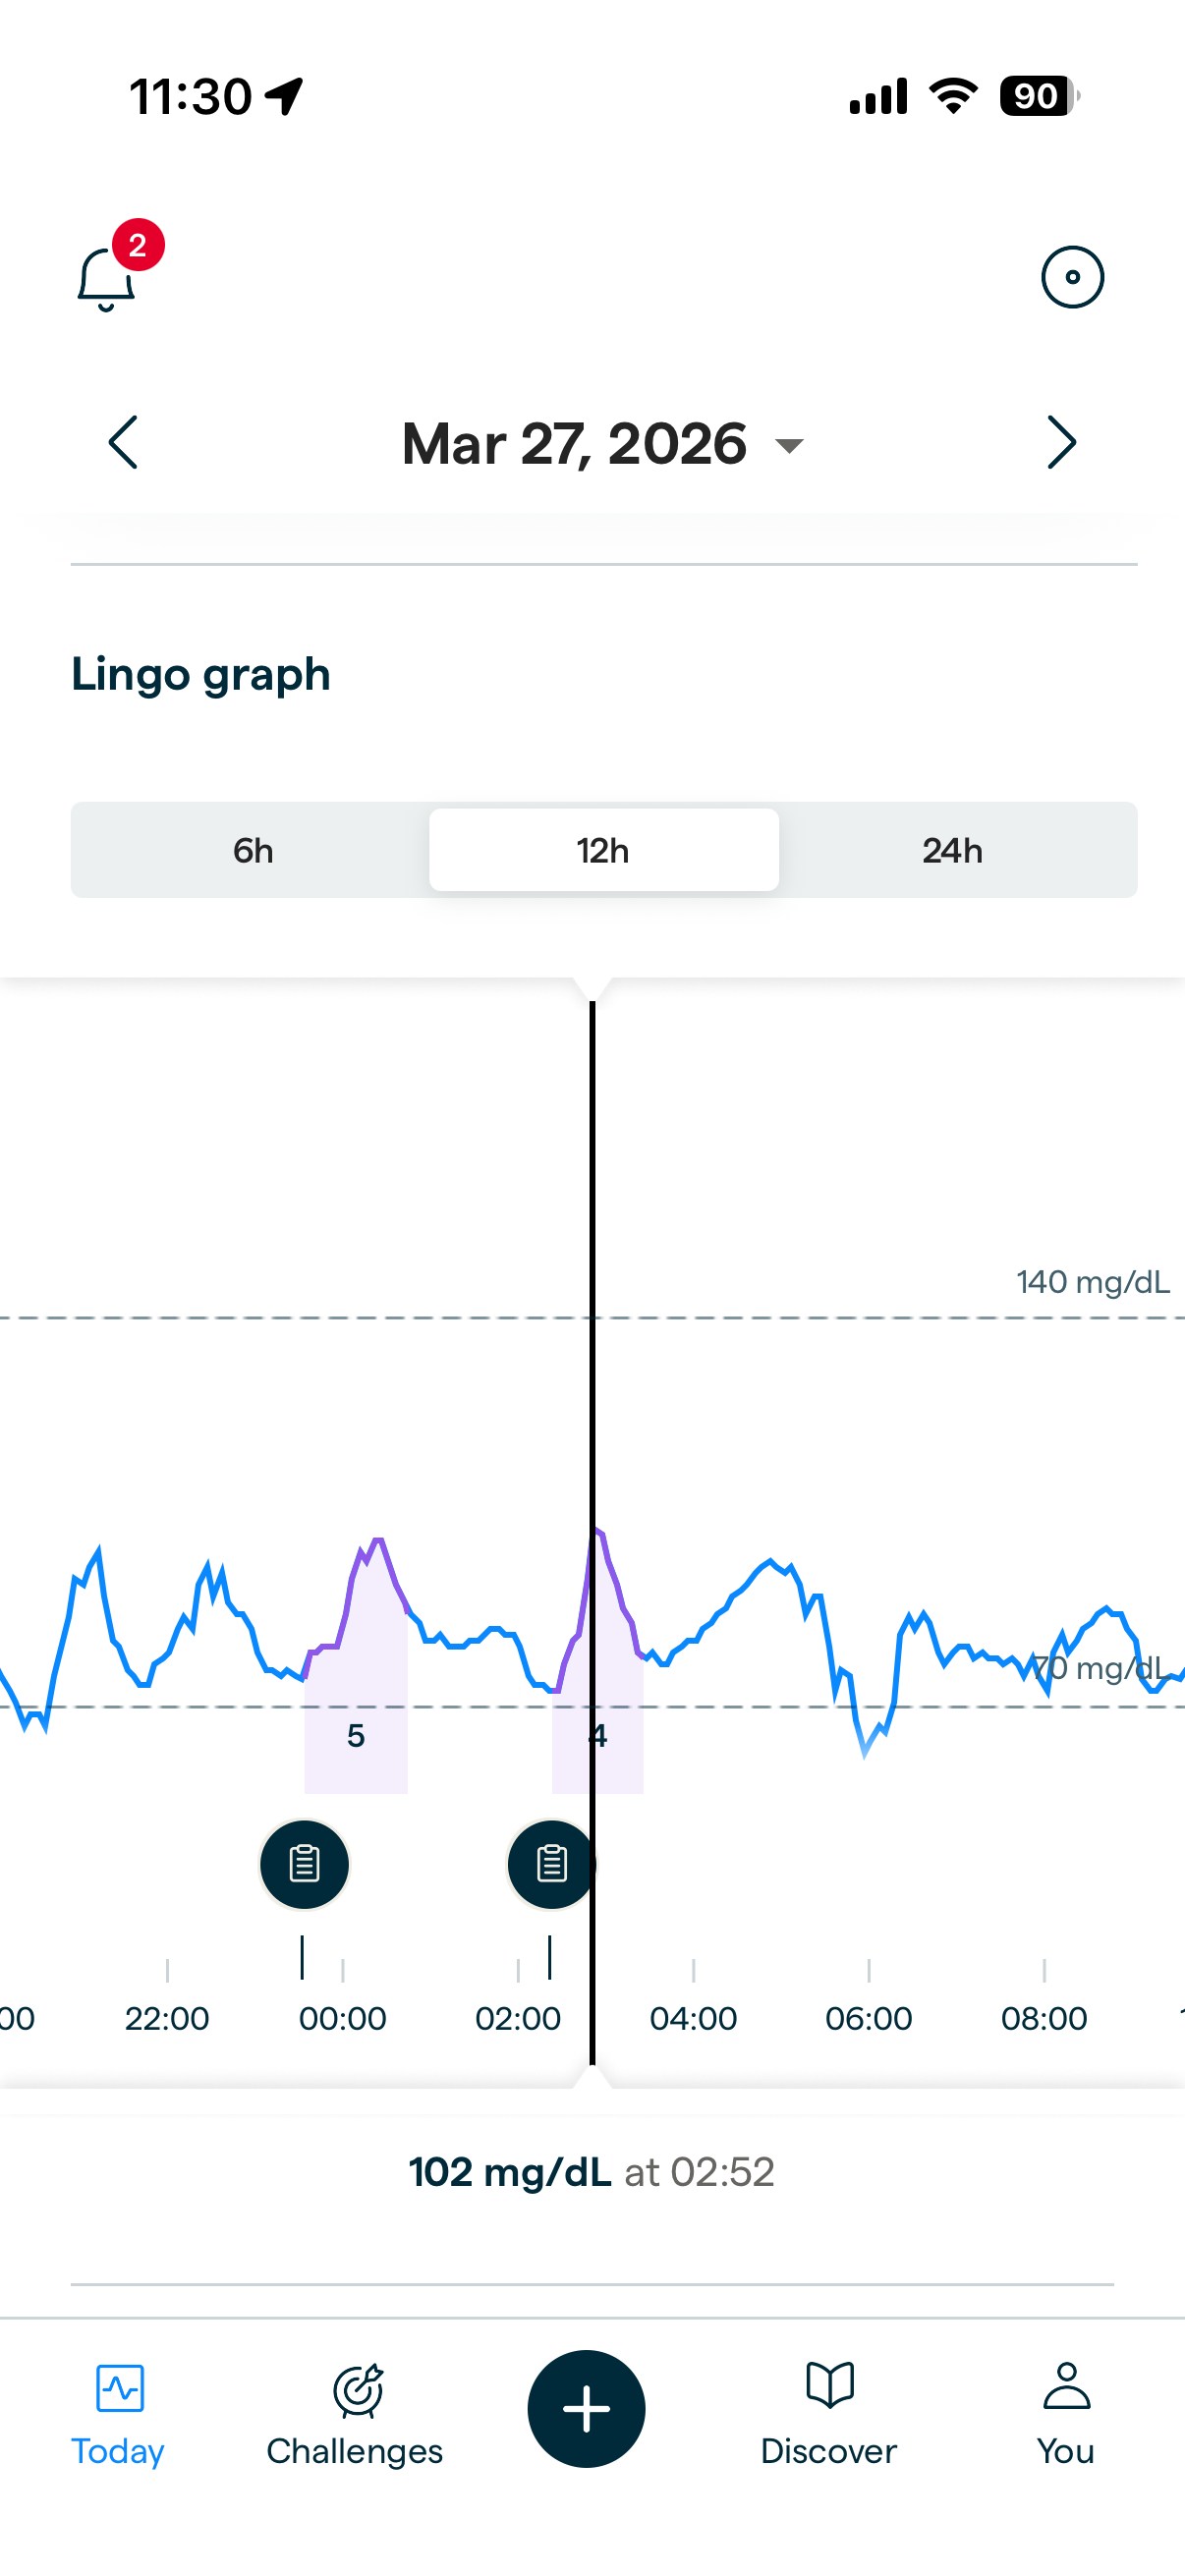Keep 12h view selected
The image size is (1185, 2576).
pyautogui.click(x=603, y=850)
